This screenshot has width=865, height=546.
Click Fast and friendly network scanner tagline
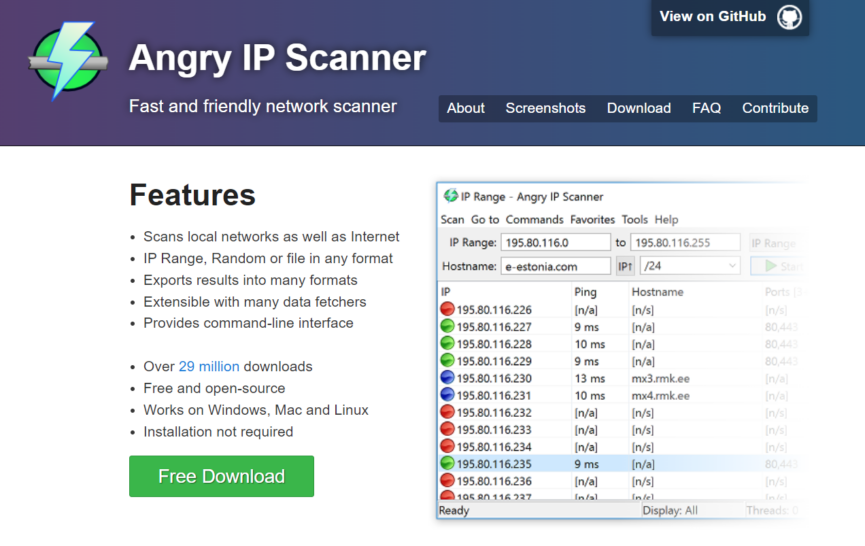[263, 106]
